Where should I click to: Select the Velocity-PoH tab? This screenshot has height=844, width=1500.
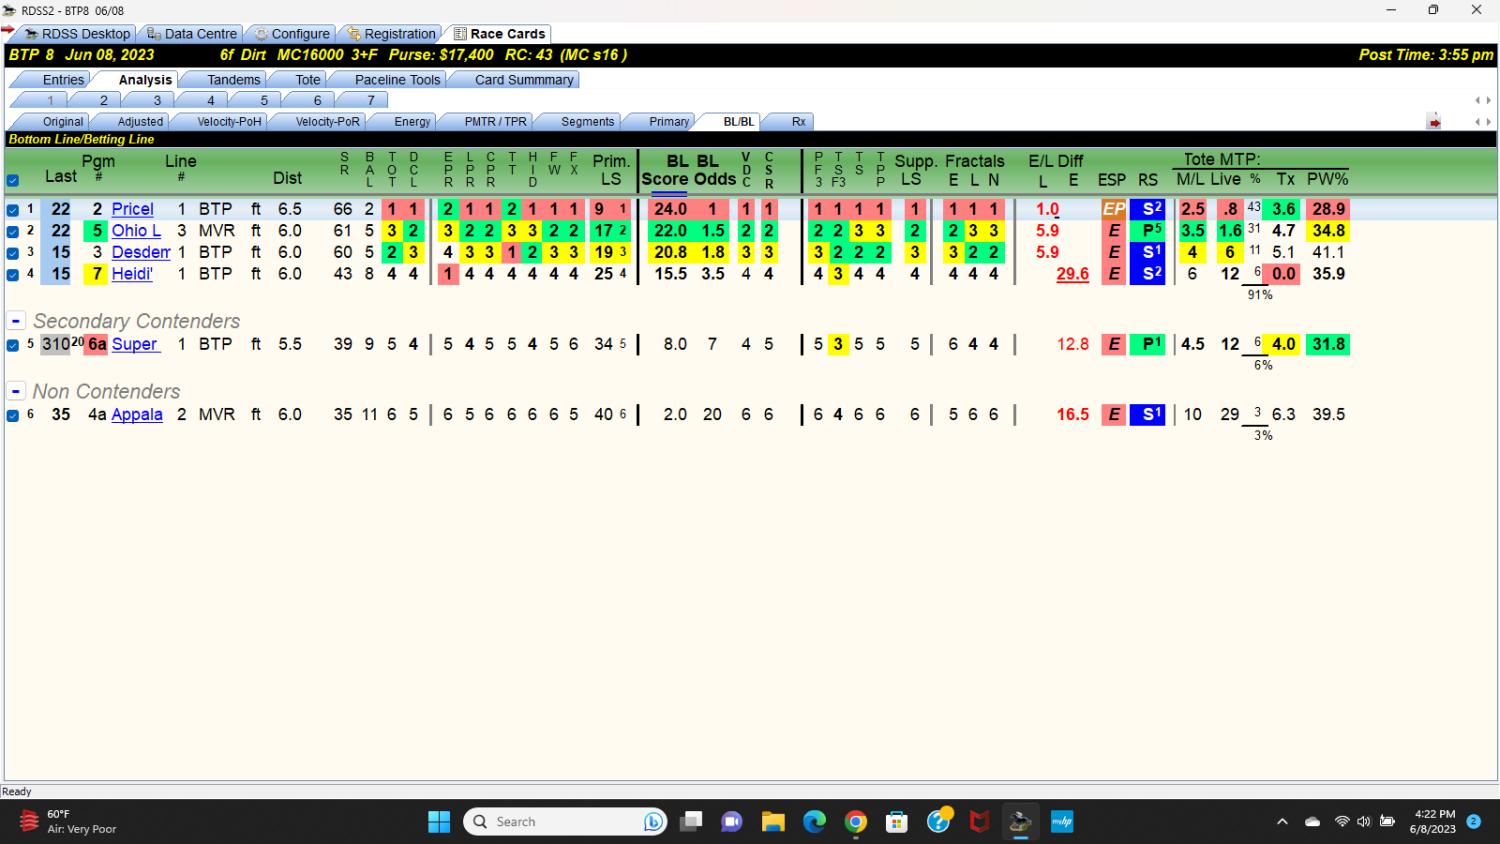229,122
